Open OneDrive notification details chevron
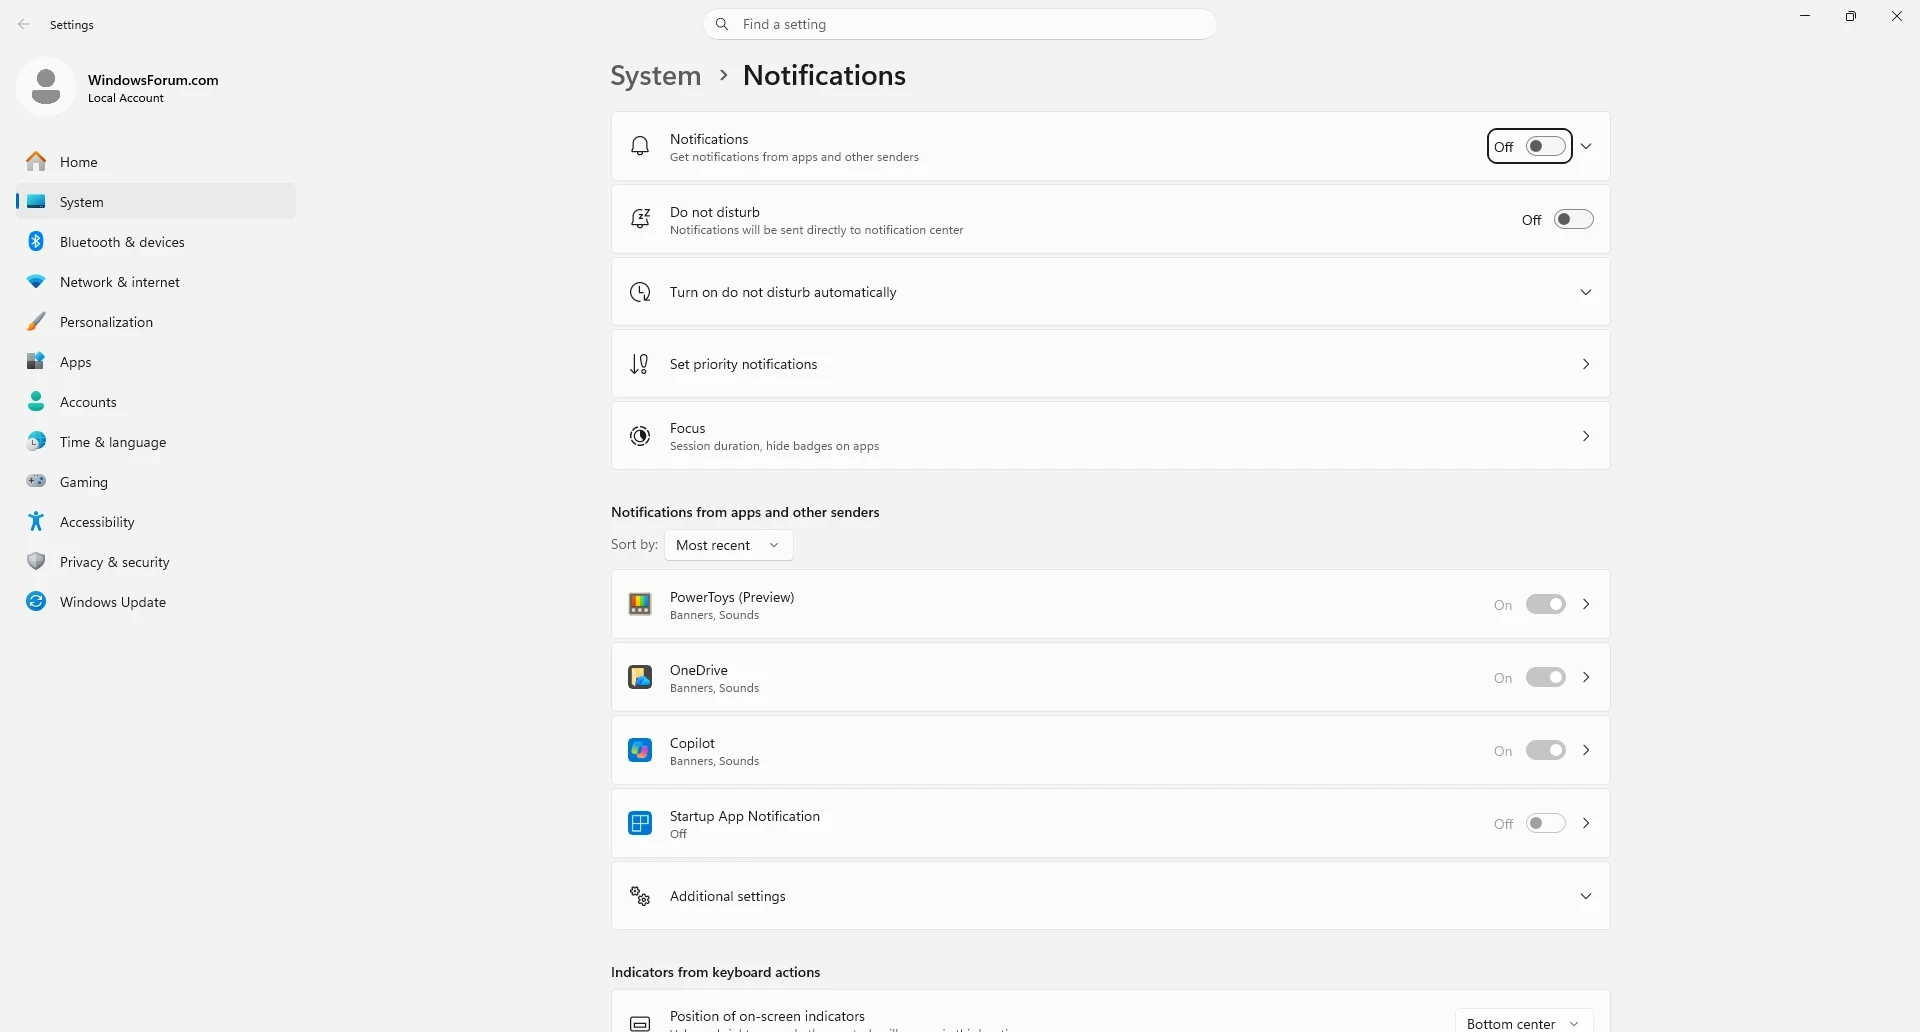Viewport: 1920px width, 1032px height. [x=1586, y=677]
